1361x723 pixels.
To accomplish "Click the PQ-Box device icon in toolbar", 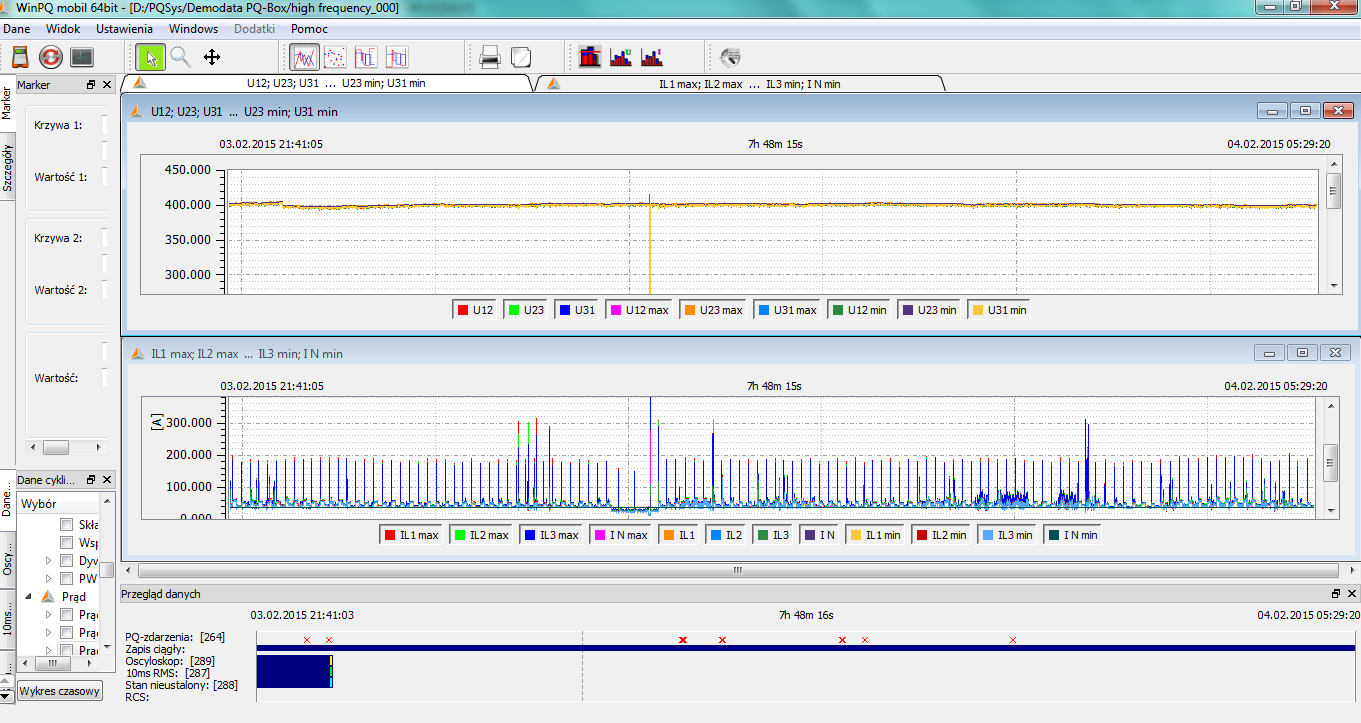I will [x=21, y=57].
